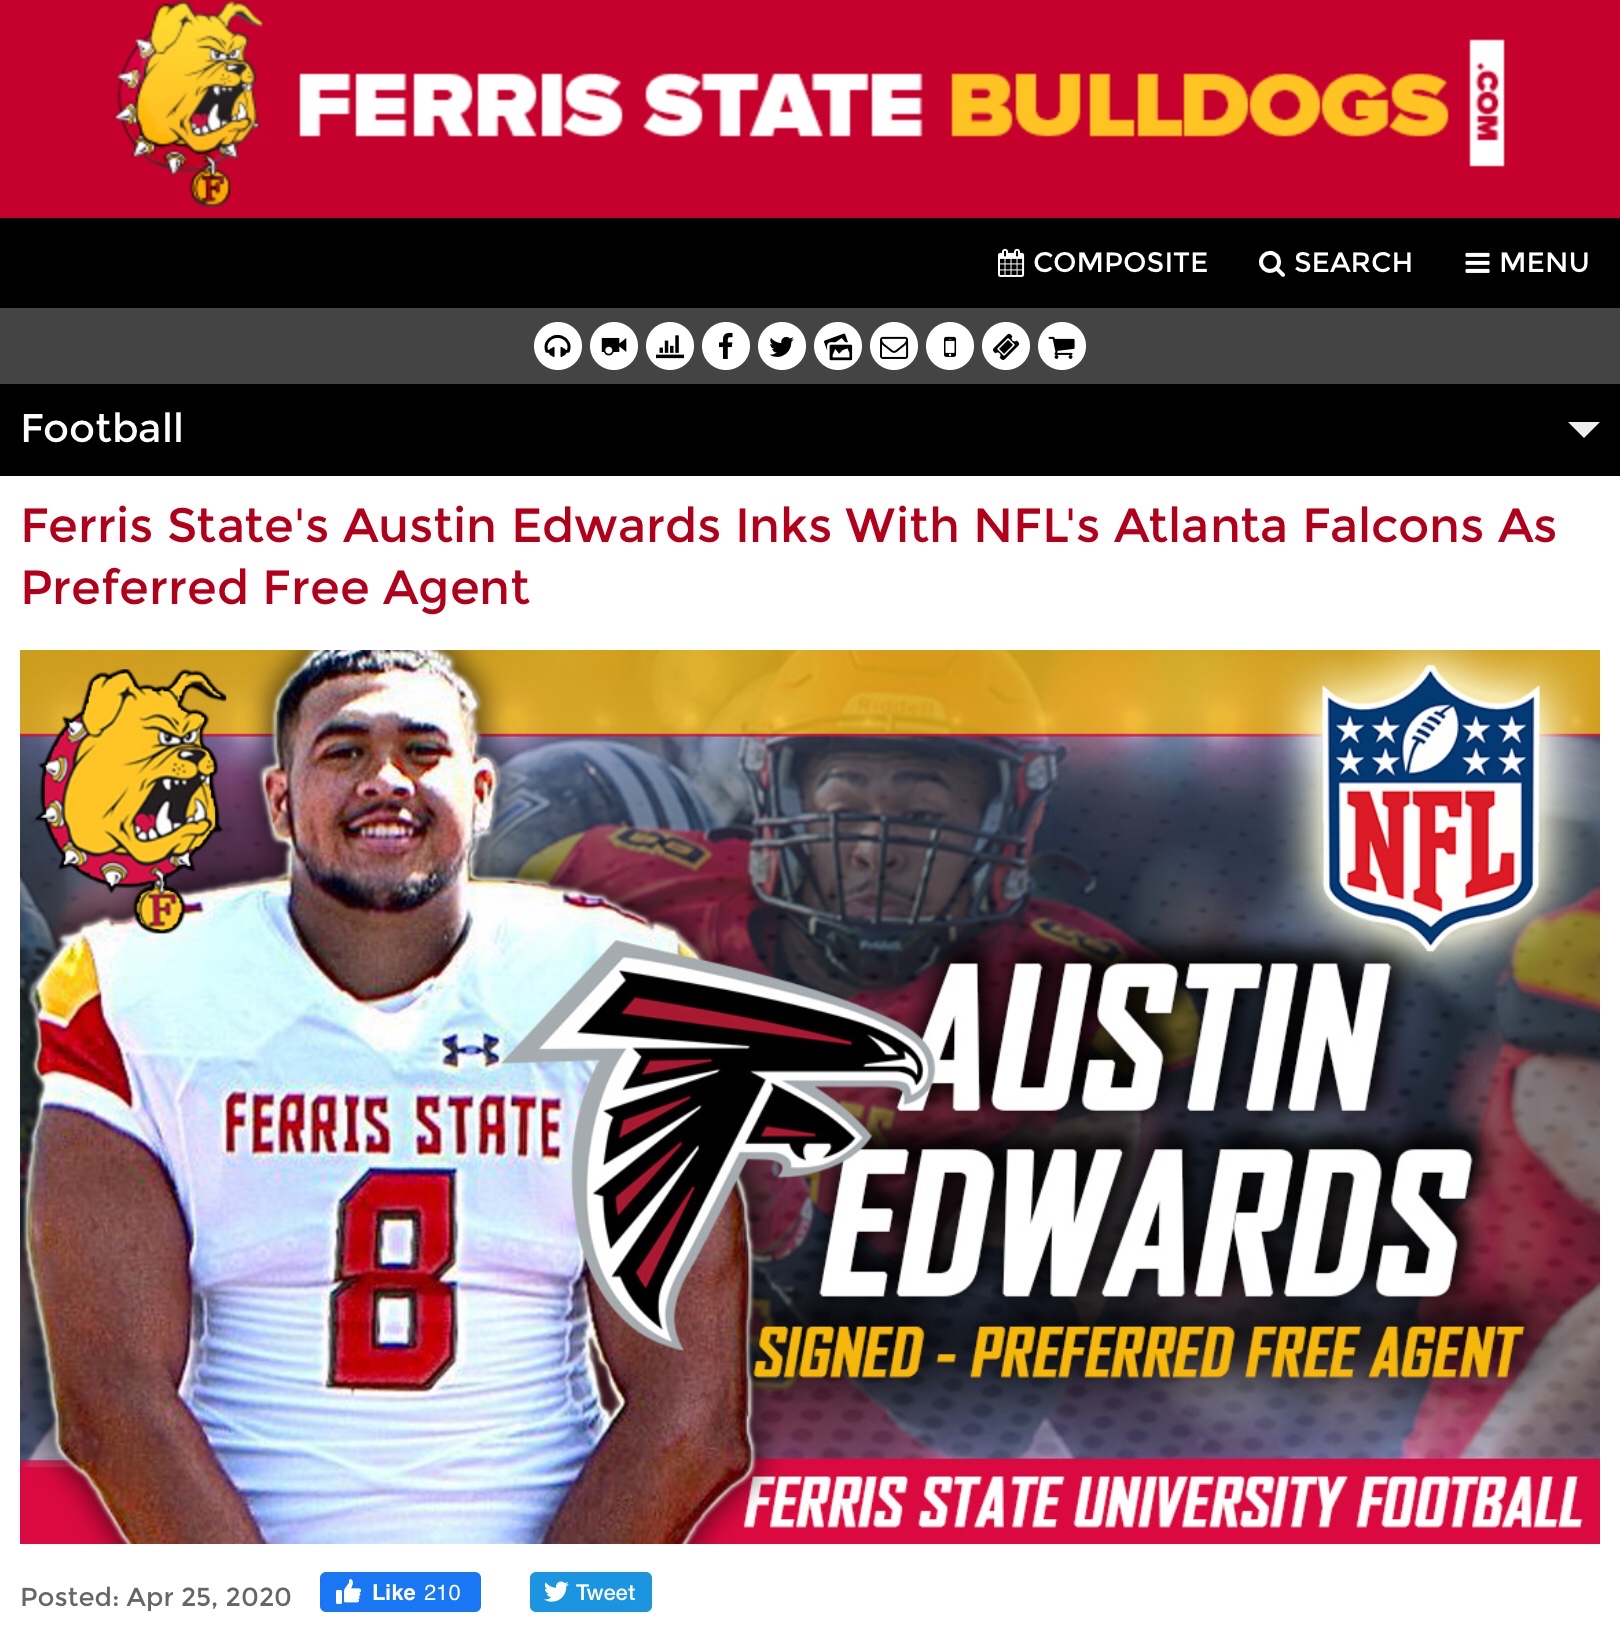Image resolution: width=1620 pixels, height=1627 pixels.
Task: Open the COMPOSITE calendar
Action: (x=1103, y=263)
